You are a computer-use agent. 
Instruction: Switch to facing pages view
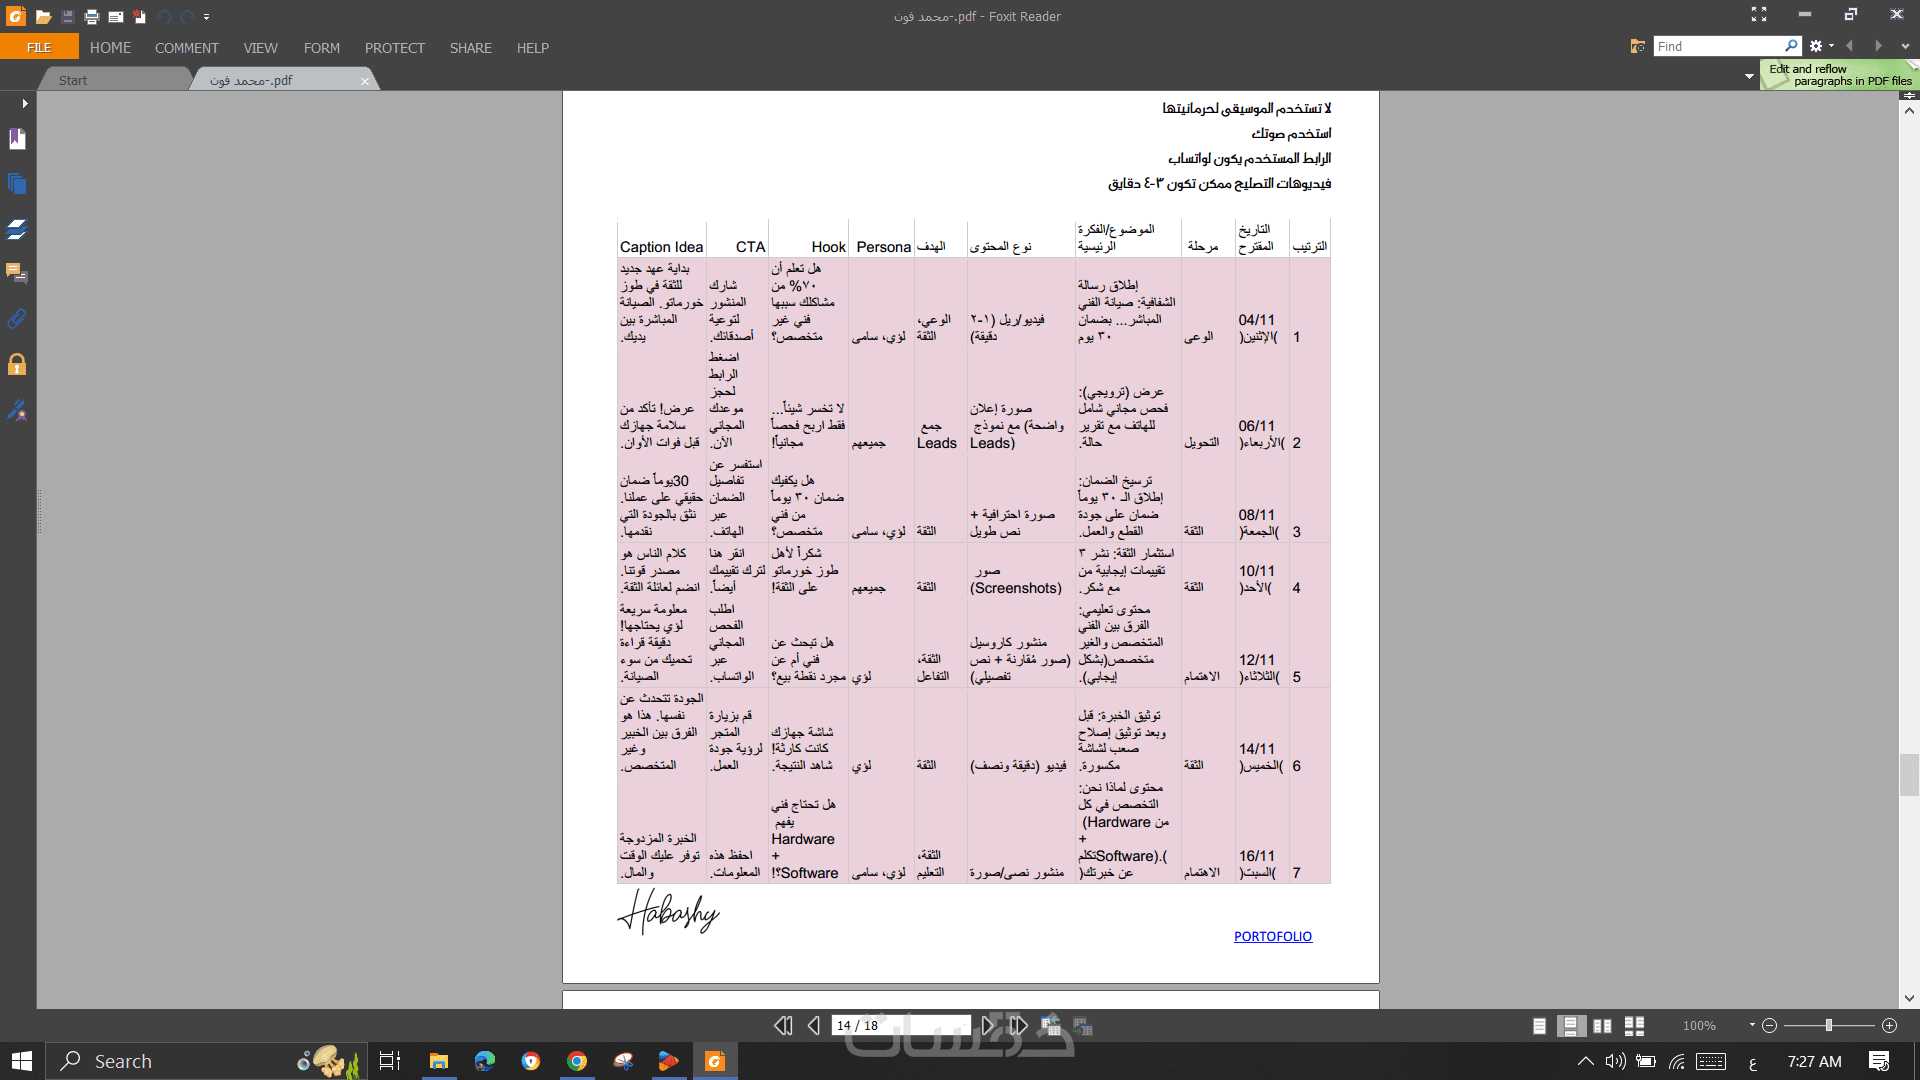tap(1602, 1026)
